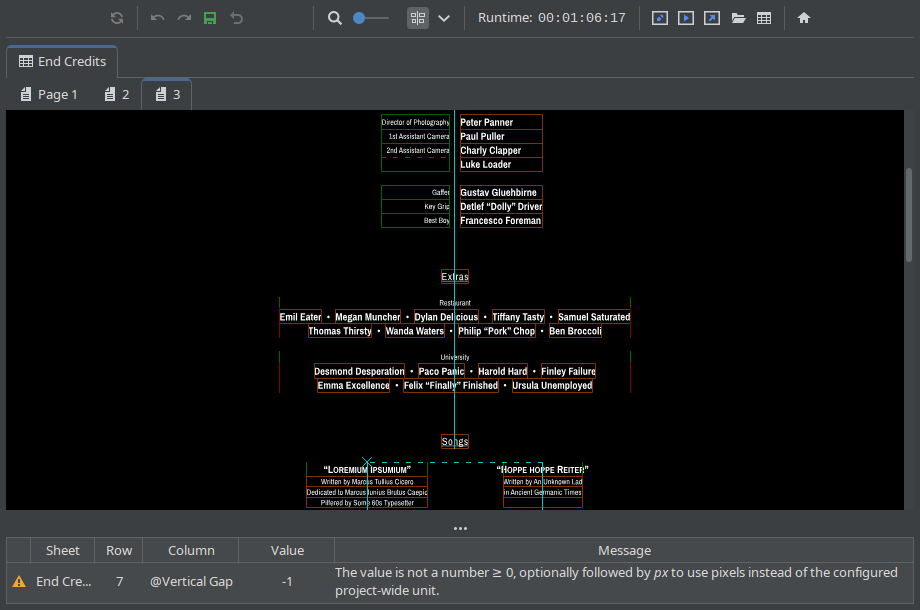Click the vertical preview scrollbar

[x=909, y=215]
